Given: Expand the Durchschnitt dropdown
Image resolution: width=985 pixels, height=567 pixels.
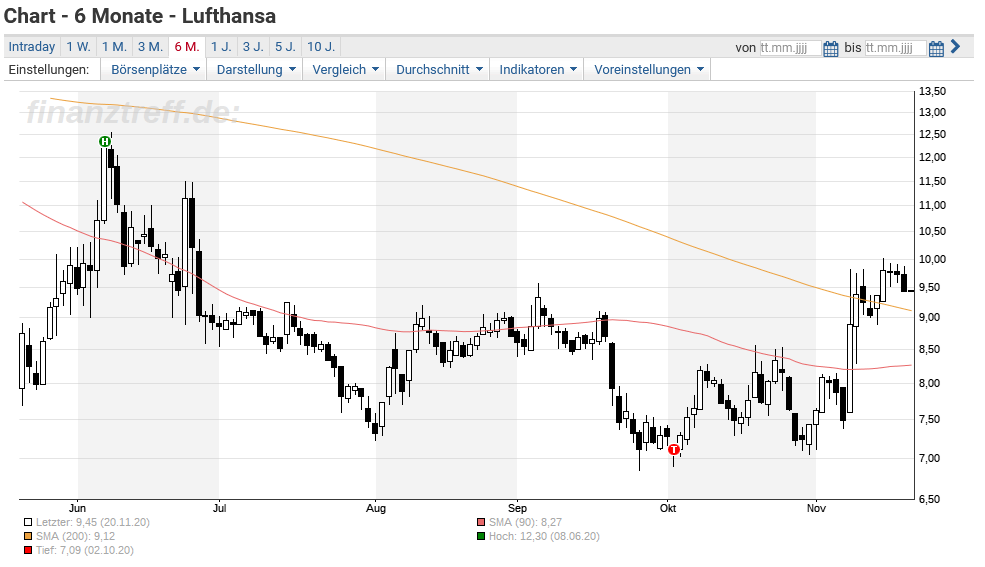Looking at the screenshot, I should pyautogui.click(x=438, y=70).
